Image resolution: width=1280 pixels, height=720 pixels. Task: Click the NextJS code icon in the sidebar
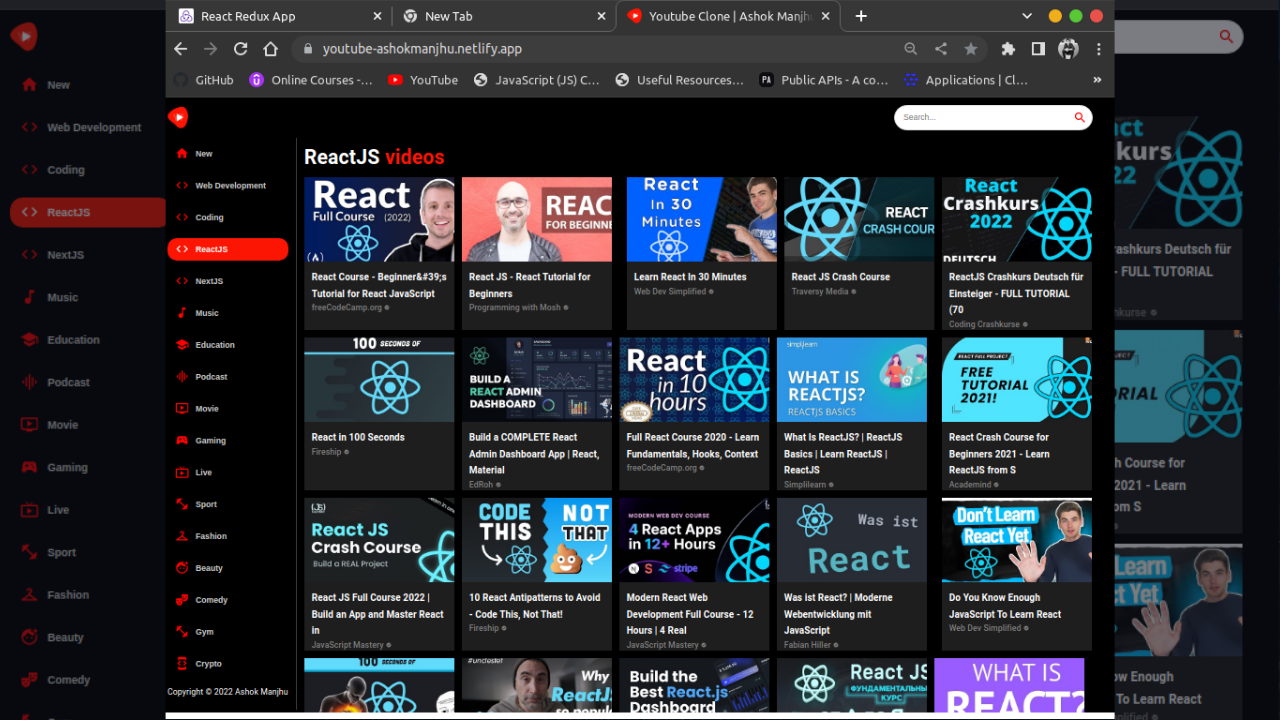point(182,281)
